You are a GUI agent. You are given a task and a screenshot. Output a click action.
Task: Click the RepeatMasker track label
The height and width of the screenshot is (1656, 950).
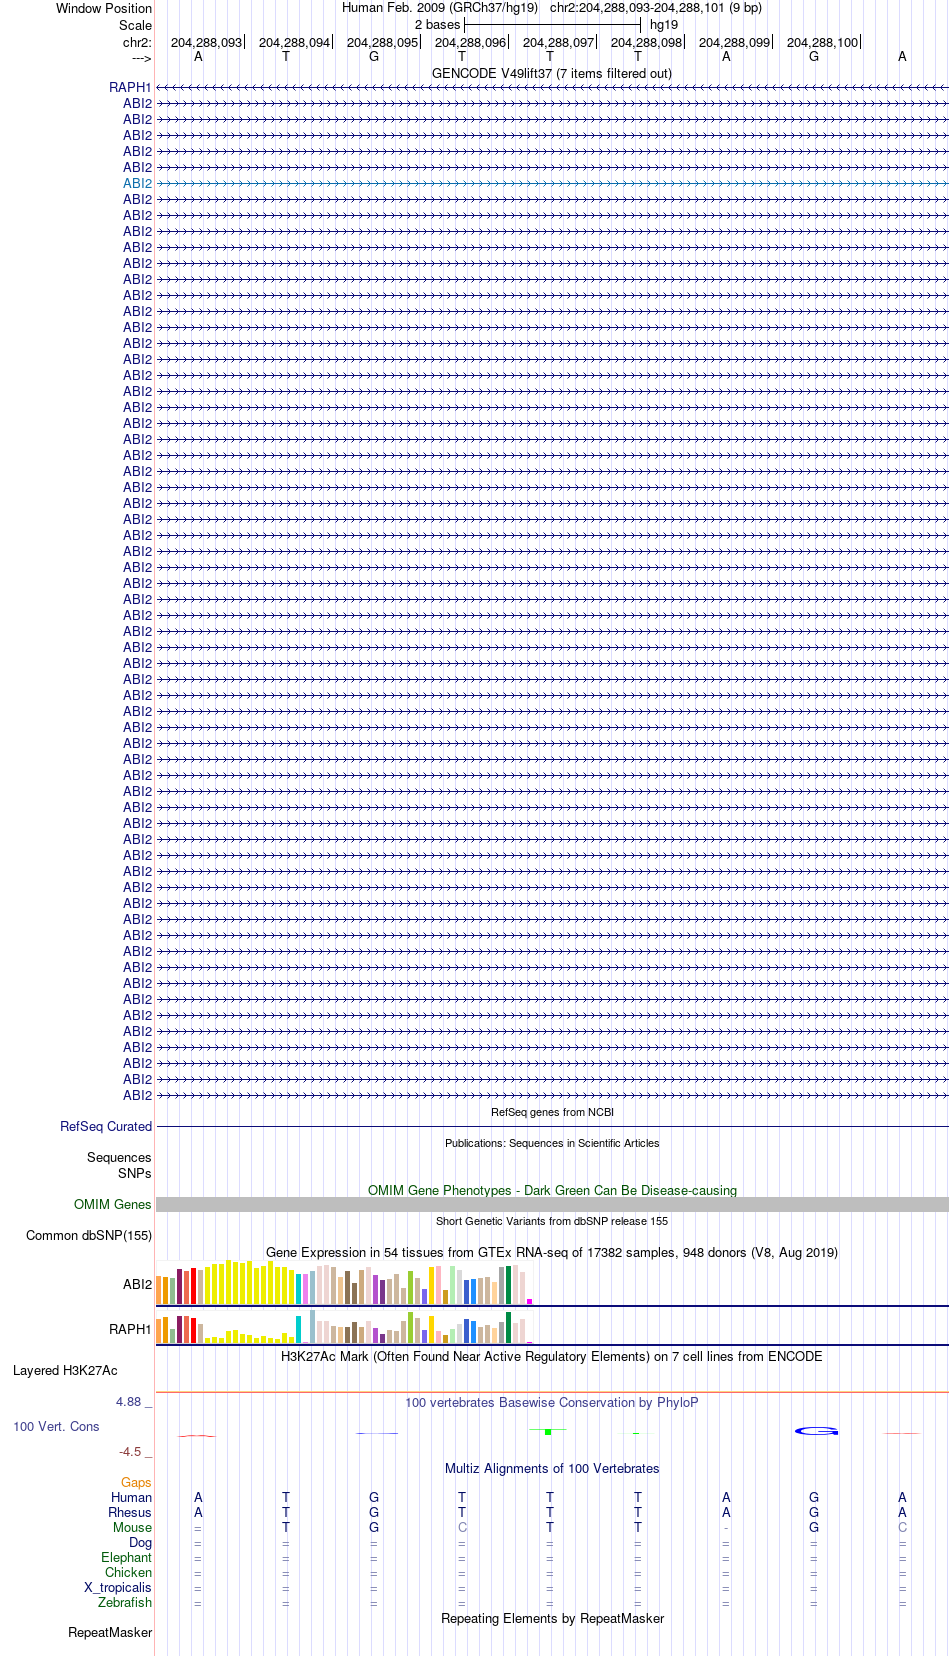[110, 1632]
